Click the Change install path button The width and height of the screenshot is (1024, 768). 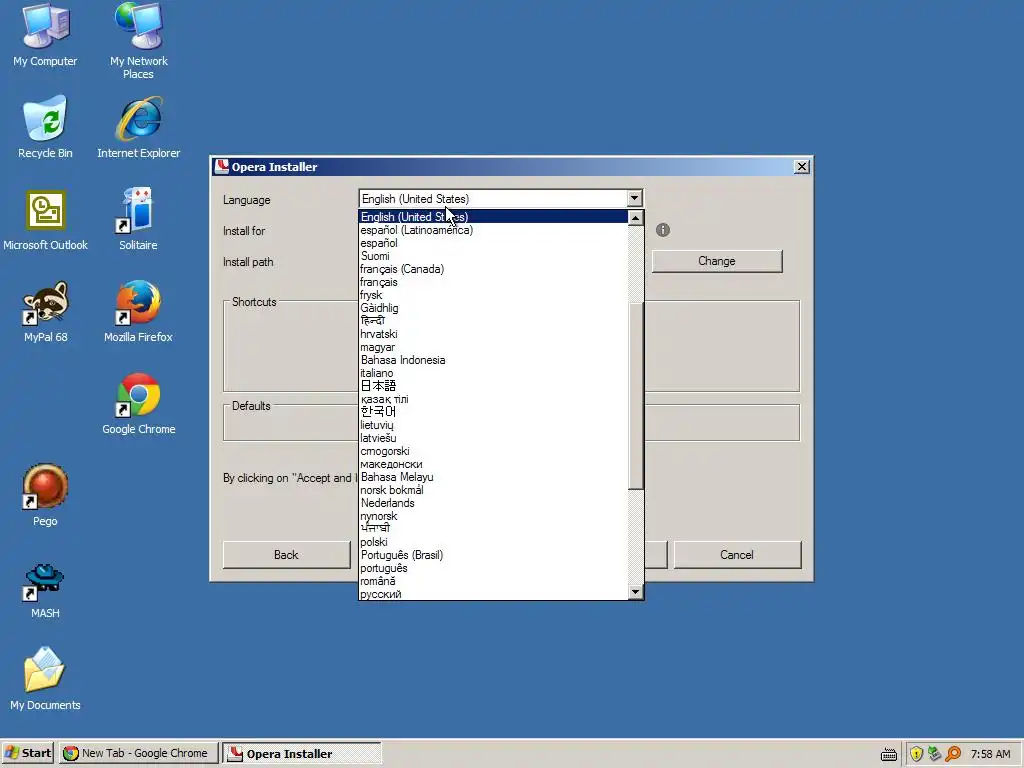coord(716,261)
